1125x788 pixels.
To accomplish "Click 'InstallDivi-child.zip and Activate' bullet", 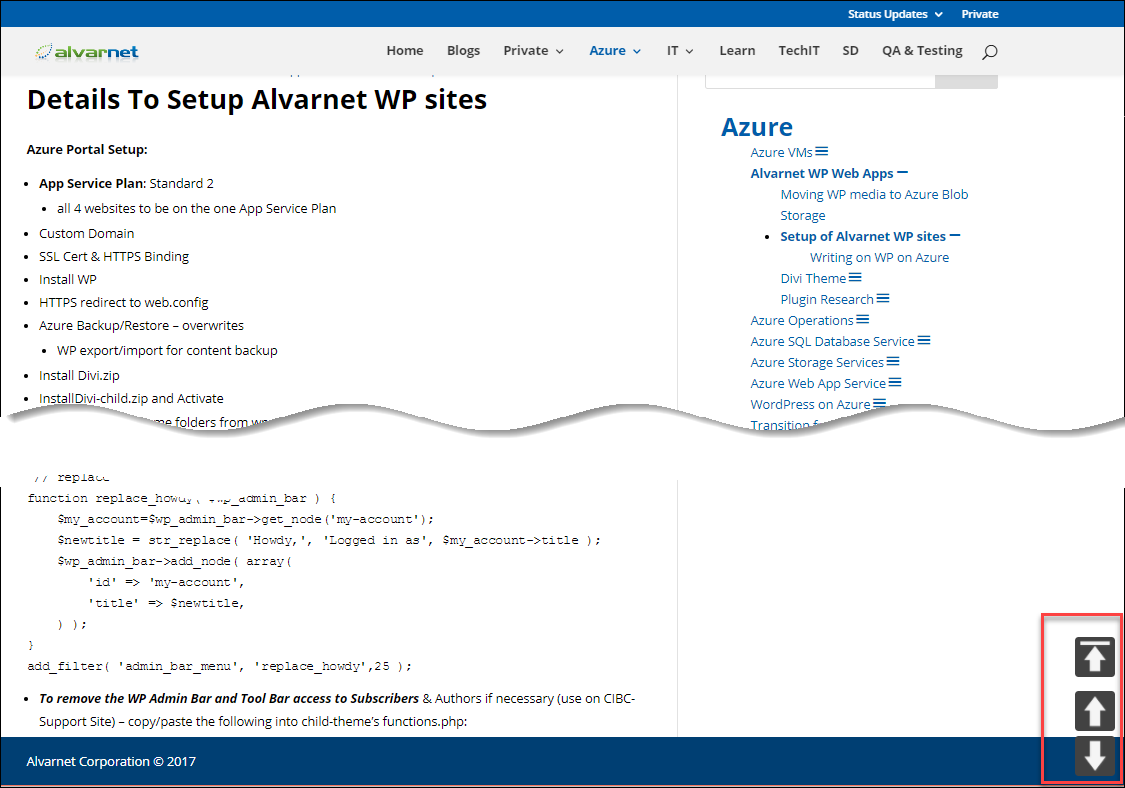I will point(131,398).
